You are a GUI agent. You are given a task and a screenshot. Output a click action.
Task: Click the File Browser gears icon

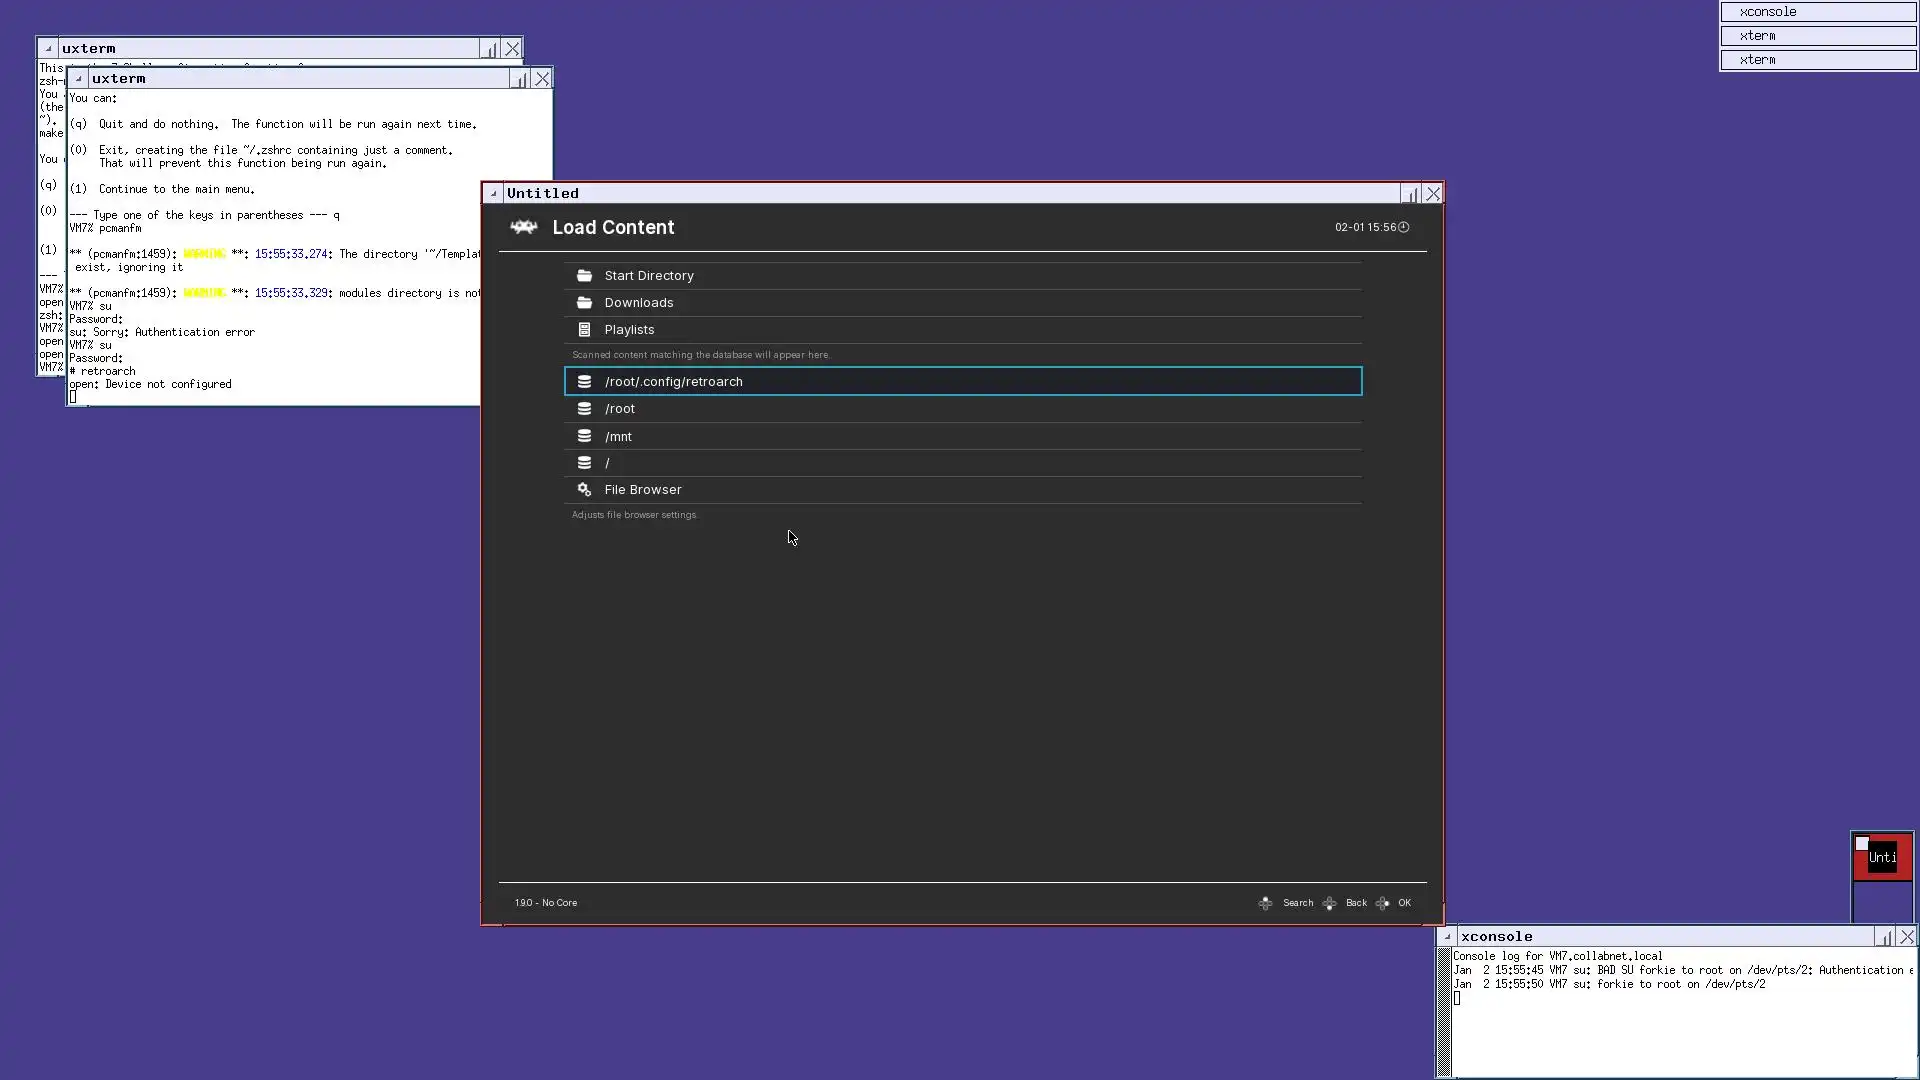[x=584, y=490]
